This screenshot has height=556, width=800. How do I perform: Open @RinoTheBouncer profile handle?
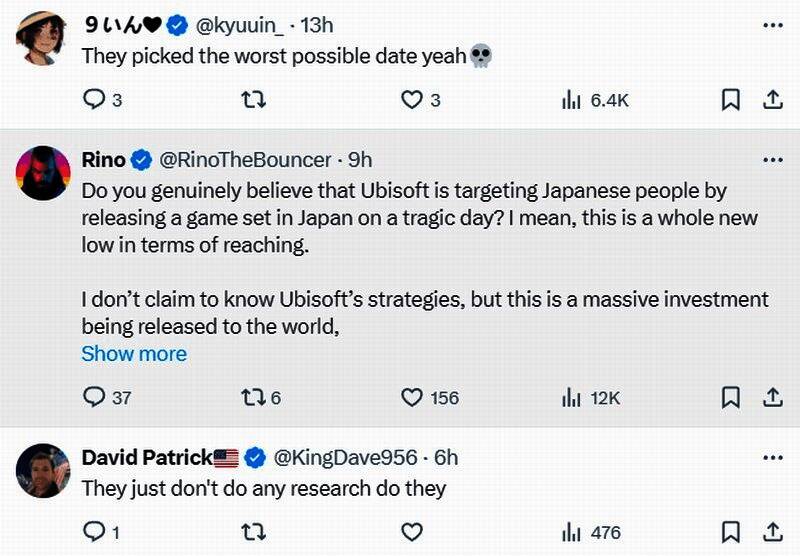pyautogui.click(x=244, y=160)
